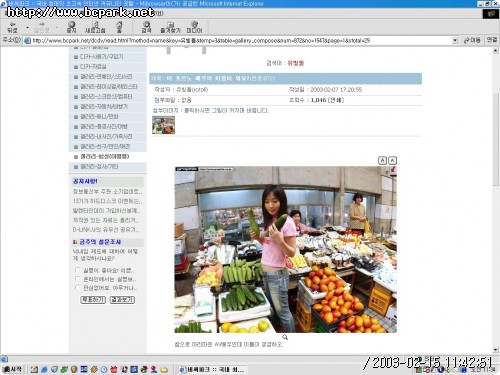
Task: Click the attached image thumbnail
Action: (163, 125)
